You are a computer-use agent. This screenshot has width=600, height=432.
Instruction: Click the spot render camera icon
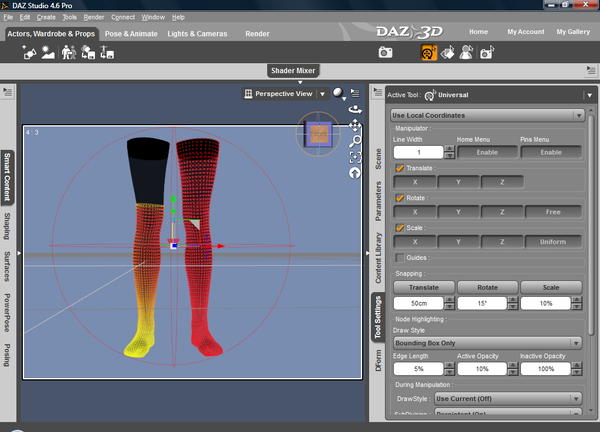click(487, 52)
